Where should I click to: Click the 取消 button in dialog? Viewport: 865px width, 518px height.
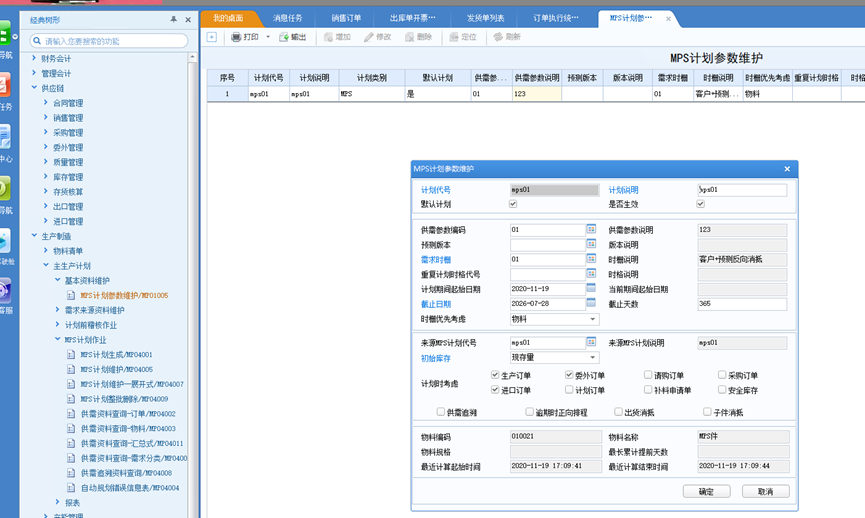coord(765,491)
